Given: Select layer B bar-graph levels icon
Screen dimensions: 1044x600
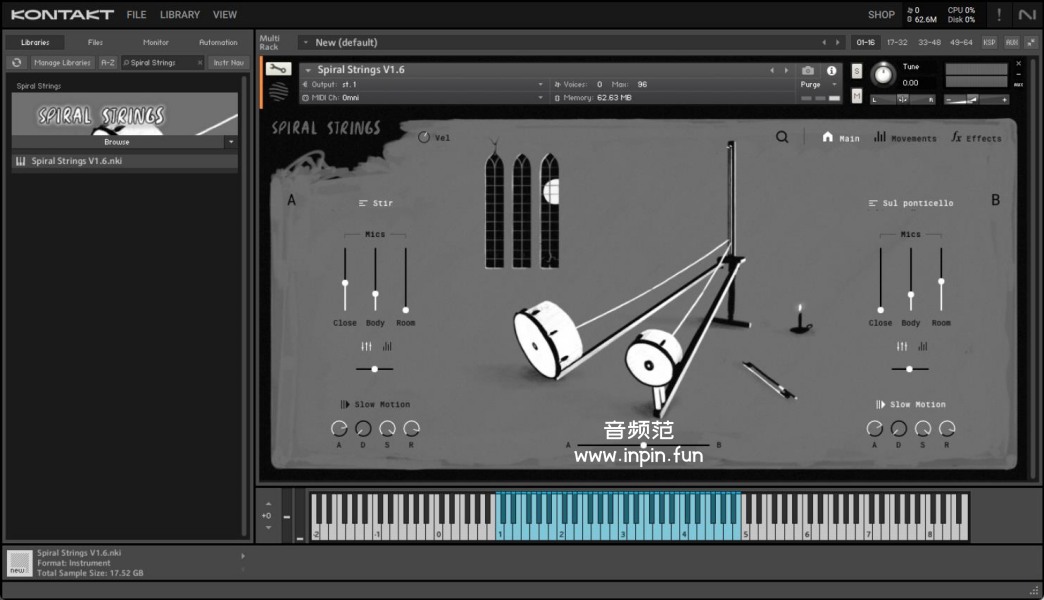Looking at the screenshot, I should tap(923, 346).
